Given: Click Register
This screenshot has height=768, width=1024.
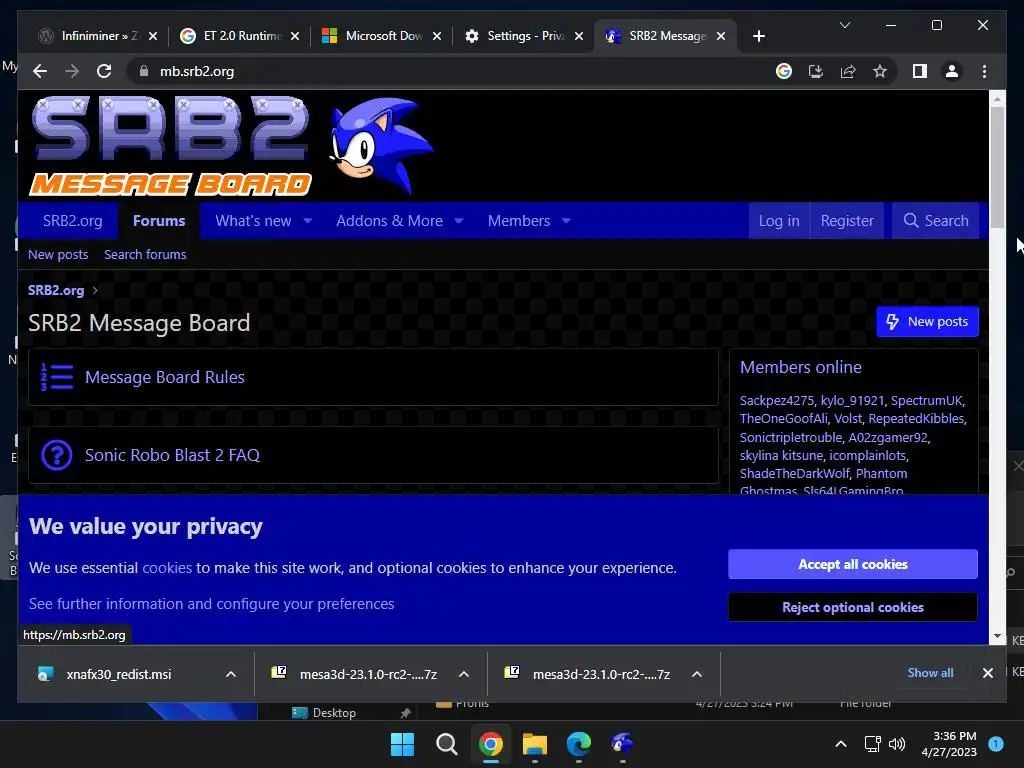Looking at the screenshot, I should pos(847,221).
